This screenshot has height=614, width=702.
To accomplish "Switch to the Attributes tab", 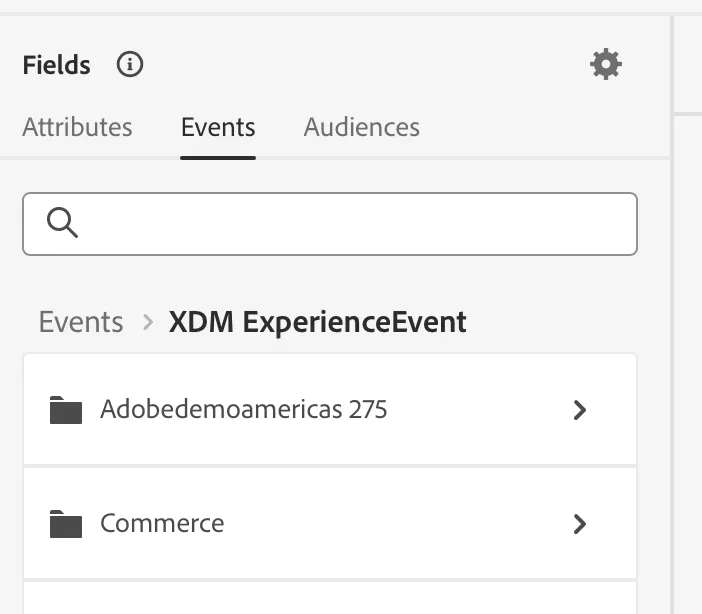I will pos(77,127).
